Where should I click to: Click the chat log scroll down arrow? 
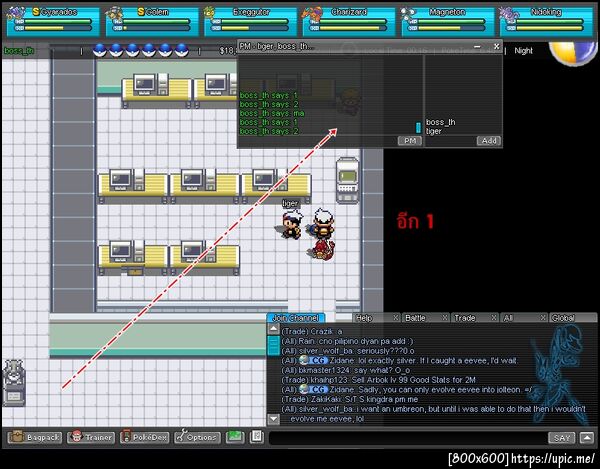click(x=274, y=419)
